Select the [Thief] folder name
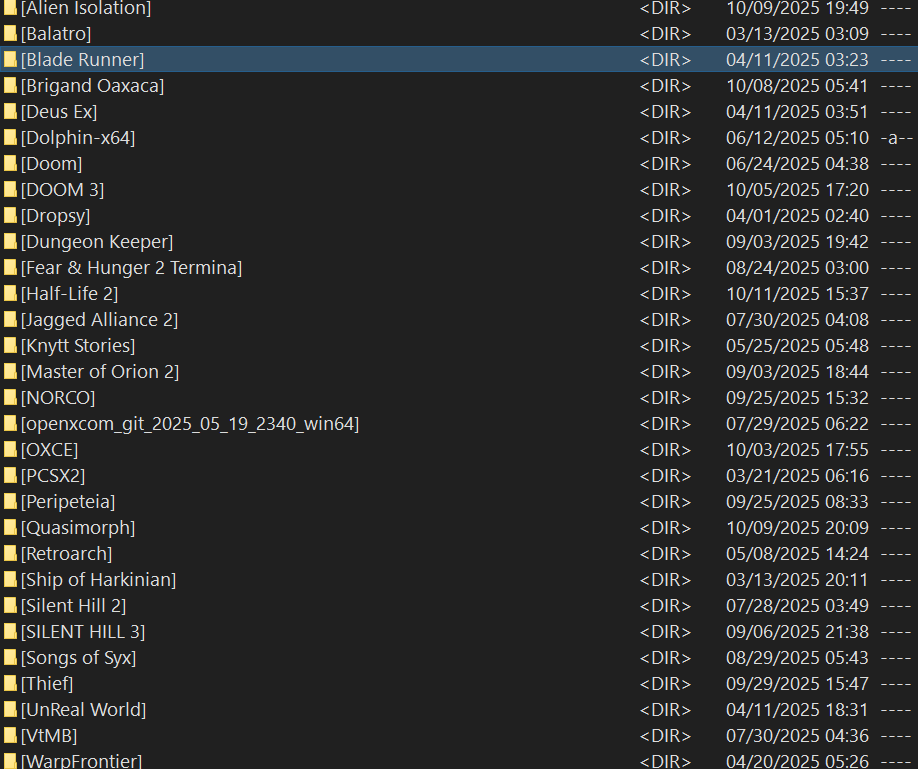This screenshot has height=769, width=918. pos(47,683)
